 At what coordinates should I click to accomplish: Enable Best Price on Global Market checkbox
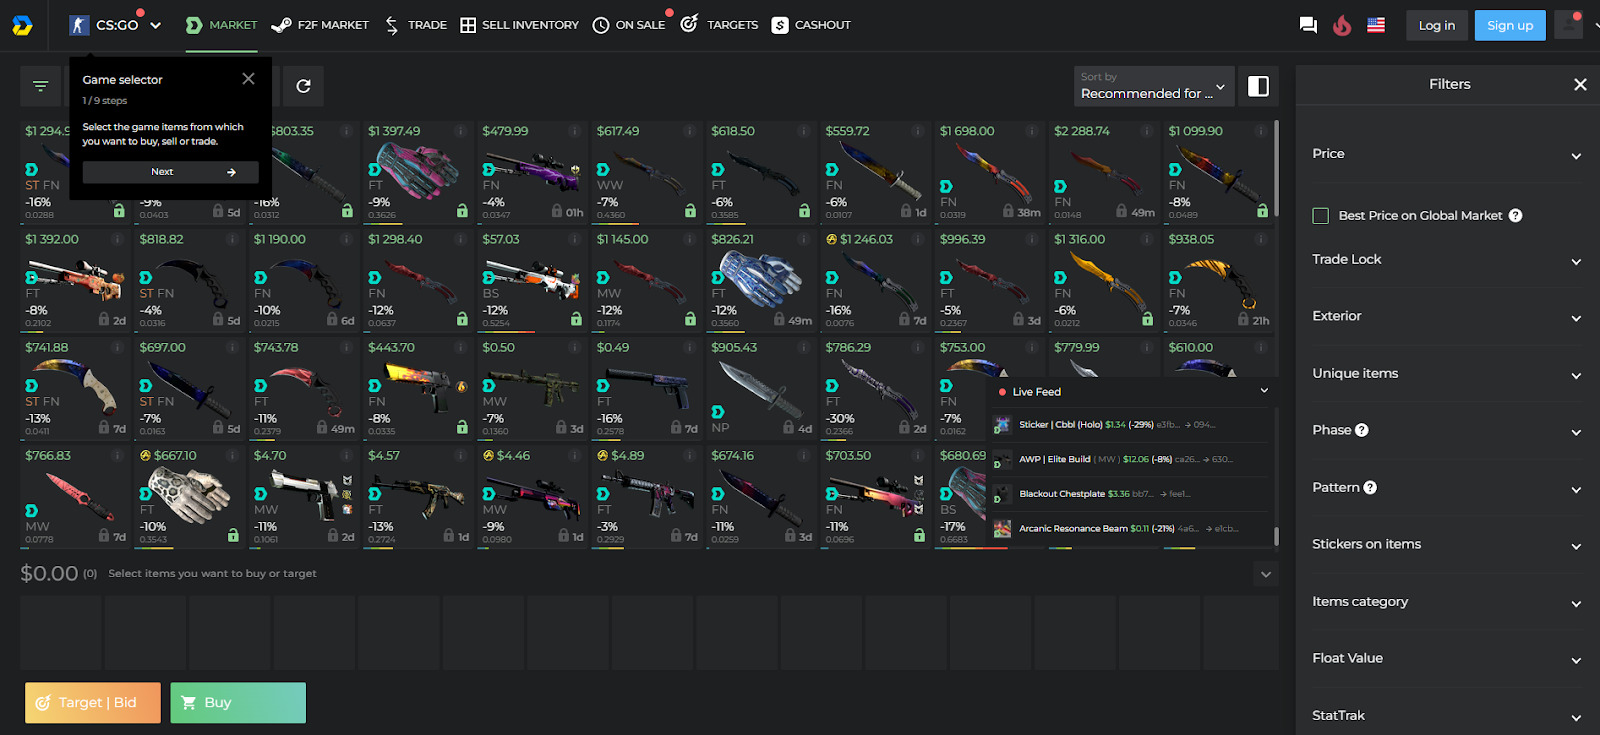click(x=1320, y=215)
